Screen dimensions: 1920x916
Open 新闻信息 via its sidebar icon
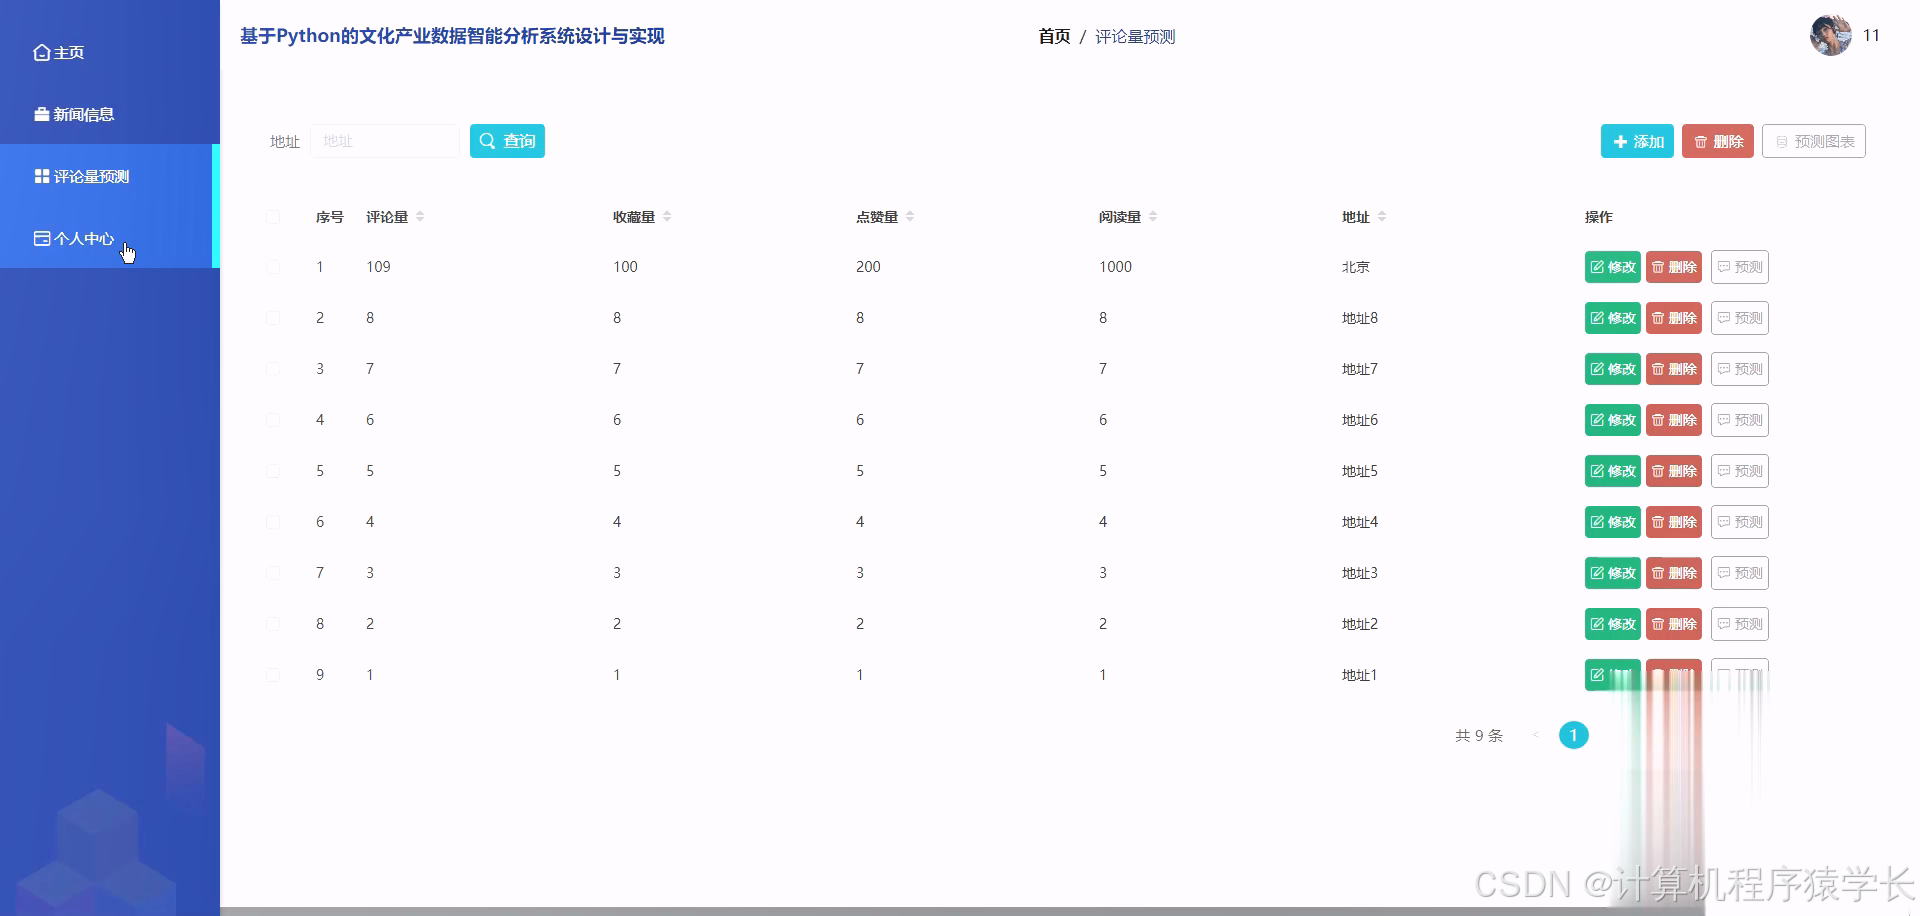[41, 114]
